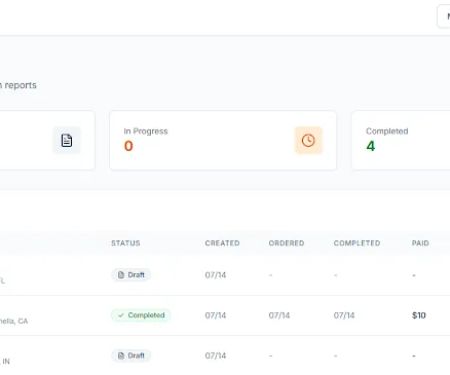The height and width of the screenshot is (375, 450).
Task: Click the In Progress label text
Action: (146, 131)
